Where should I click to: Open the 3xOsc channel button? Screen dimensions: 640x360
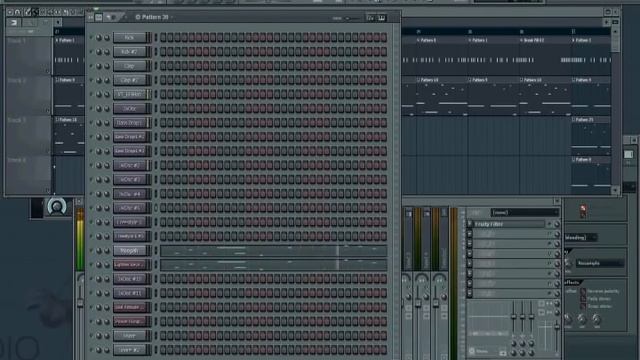(x=130, y=109)
